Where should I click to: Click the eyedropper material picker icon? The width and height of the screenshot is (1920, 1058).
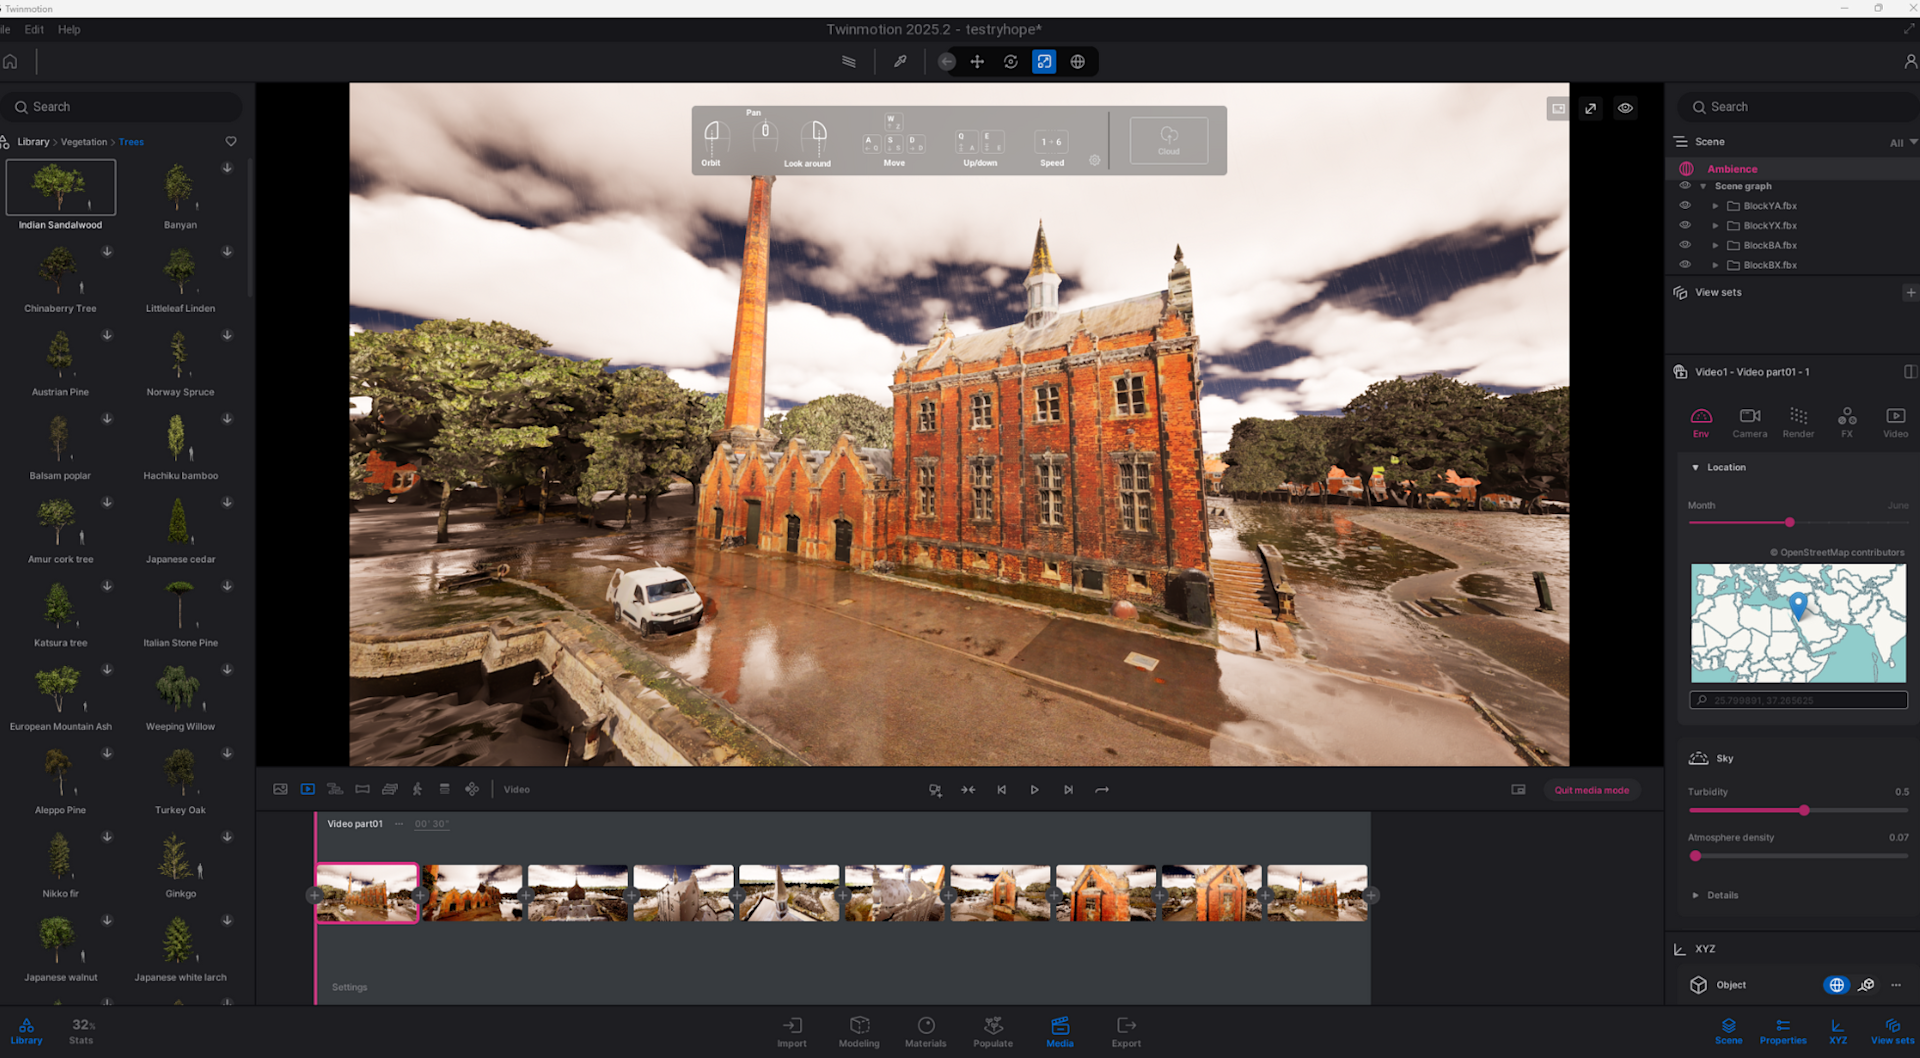(900, 62)
